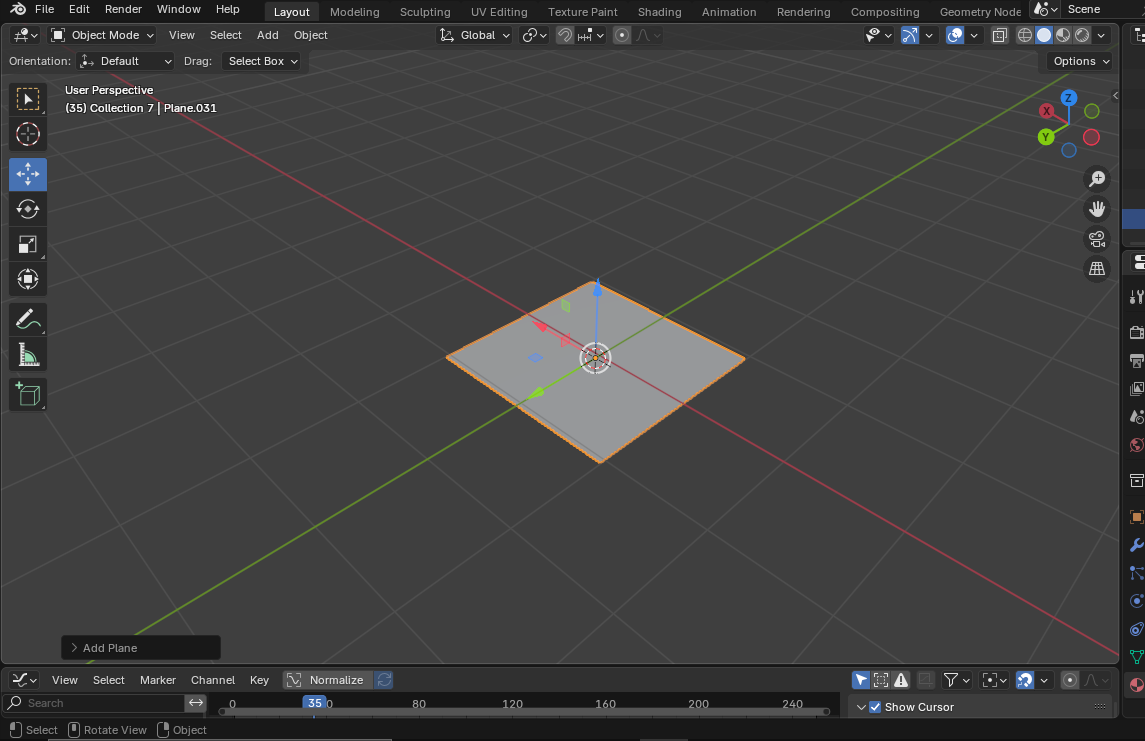Open the viewport shading options dropdown
Viewport: 1145px width, 741px height.
[x=1101, y=35]
